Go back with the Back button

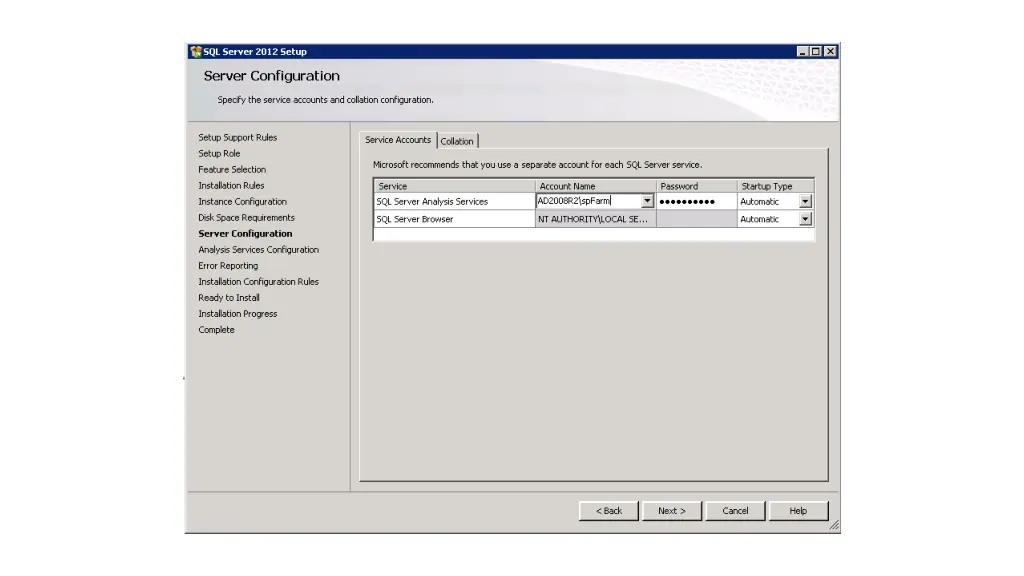pyautogui.click(x=609, y=511)
